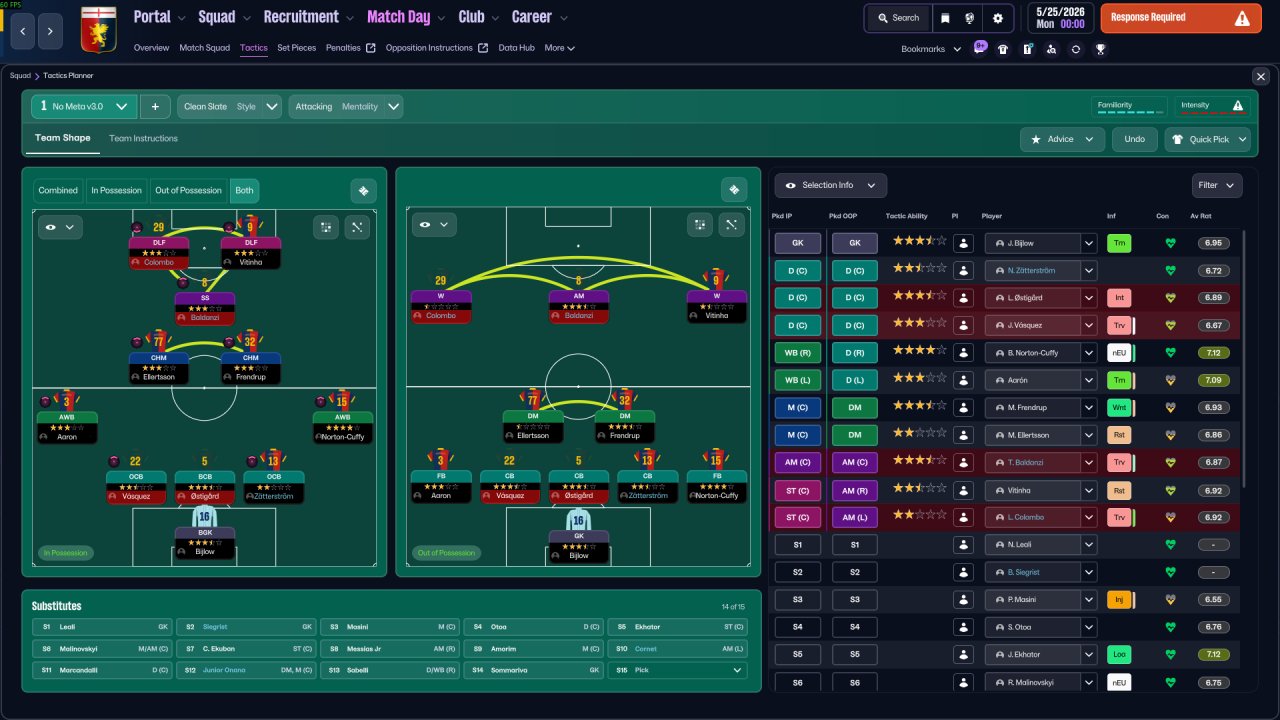The image size is (1280, 720).
Task: Open player instructions icon for Vitinha
Action: pos(964,490)
